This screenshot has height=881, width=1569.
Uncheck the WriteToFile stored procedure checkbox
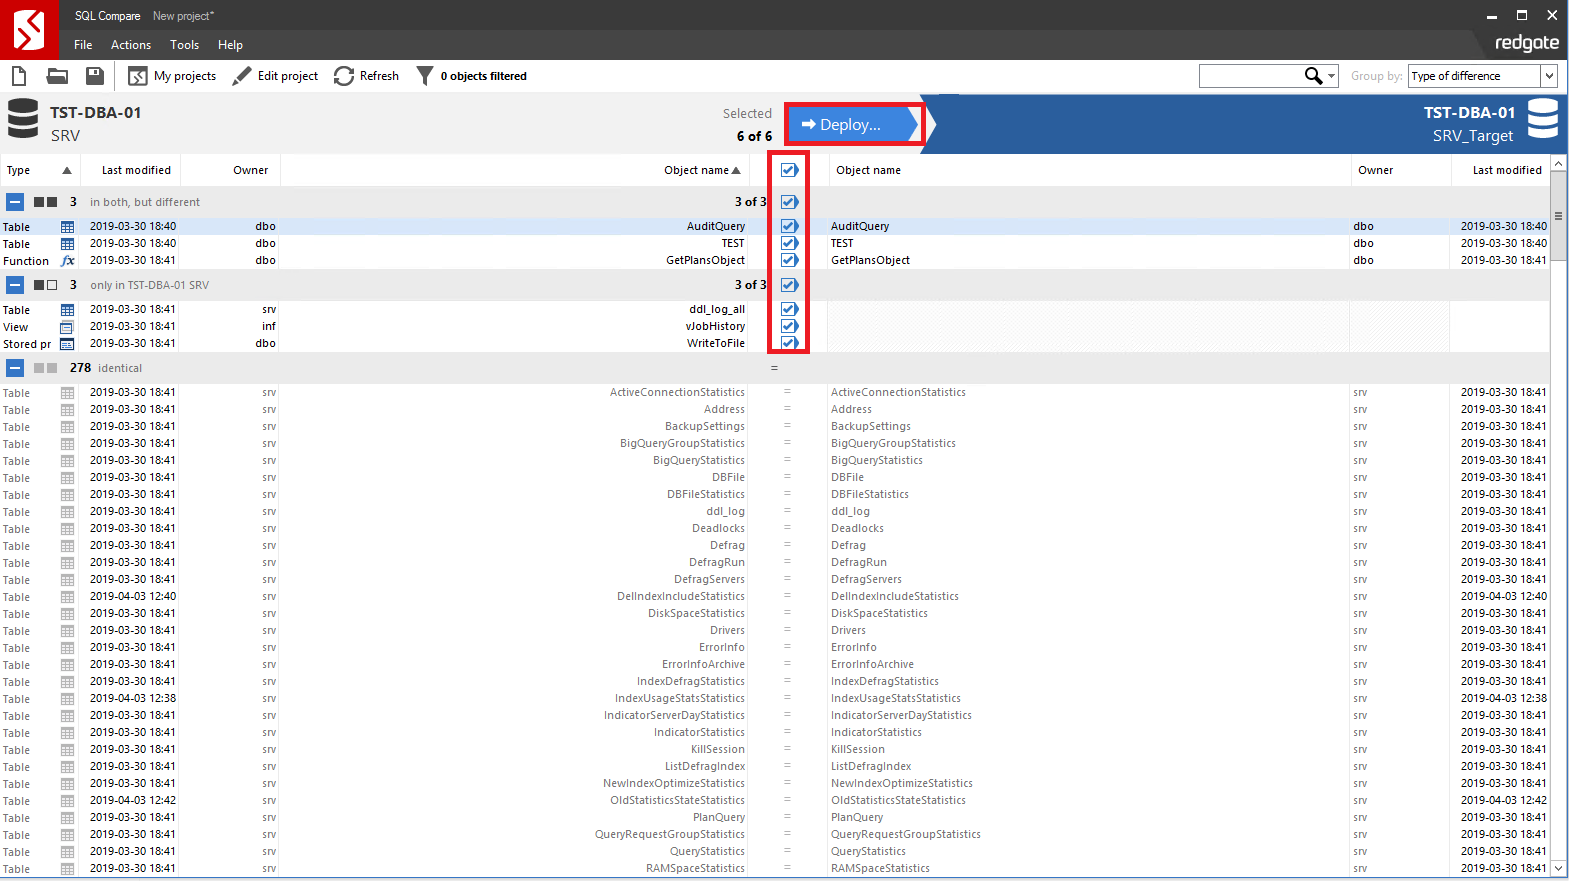[789, 343]
